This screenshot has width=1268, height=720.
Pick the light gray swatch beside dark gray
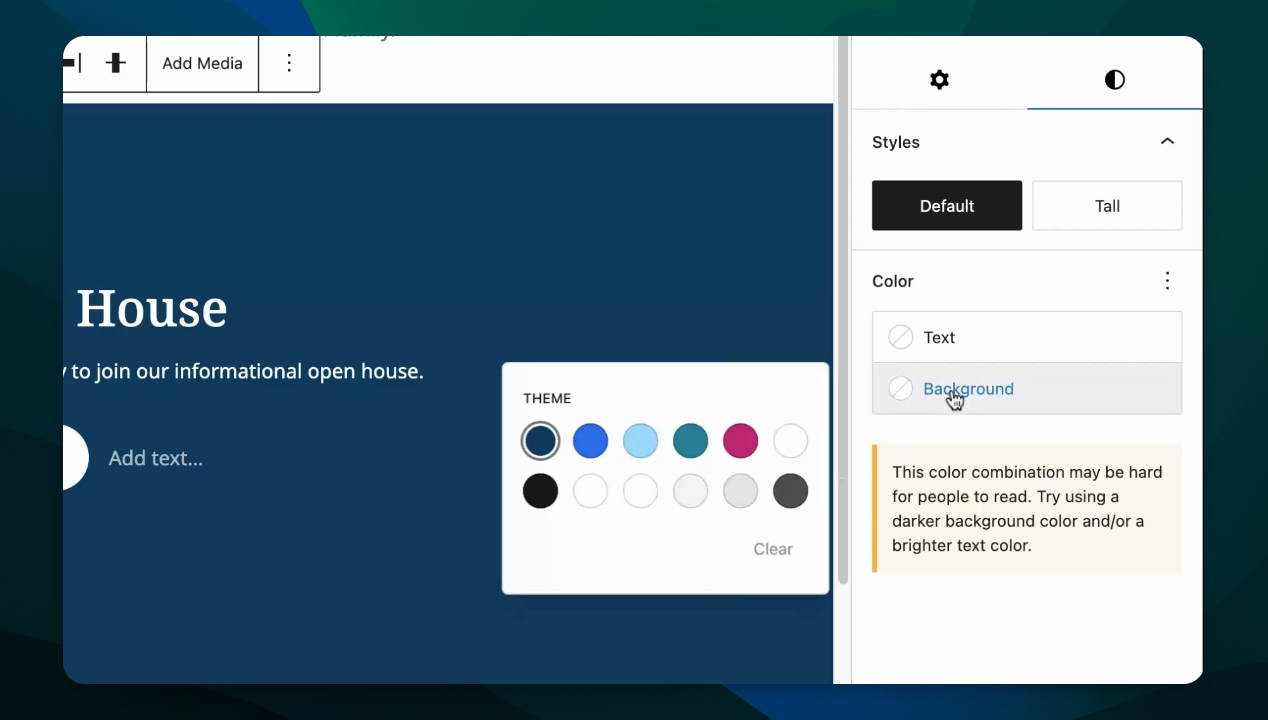741,491
